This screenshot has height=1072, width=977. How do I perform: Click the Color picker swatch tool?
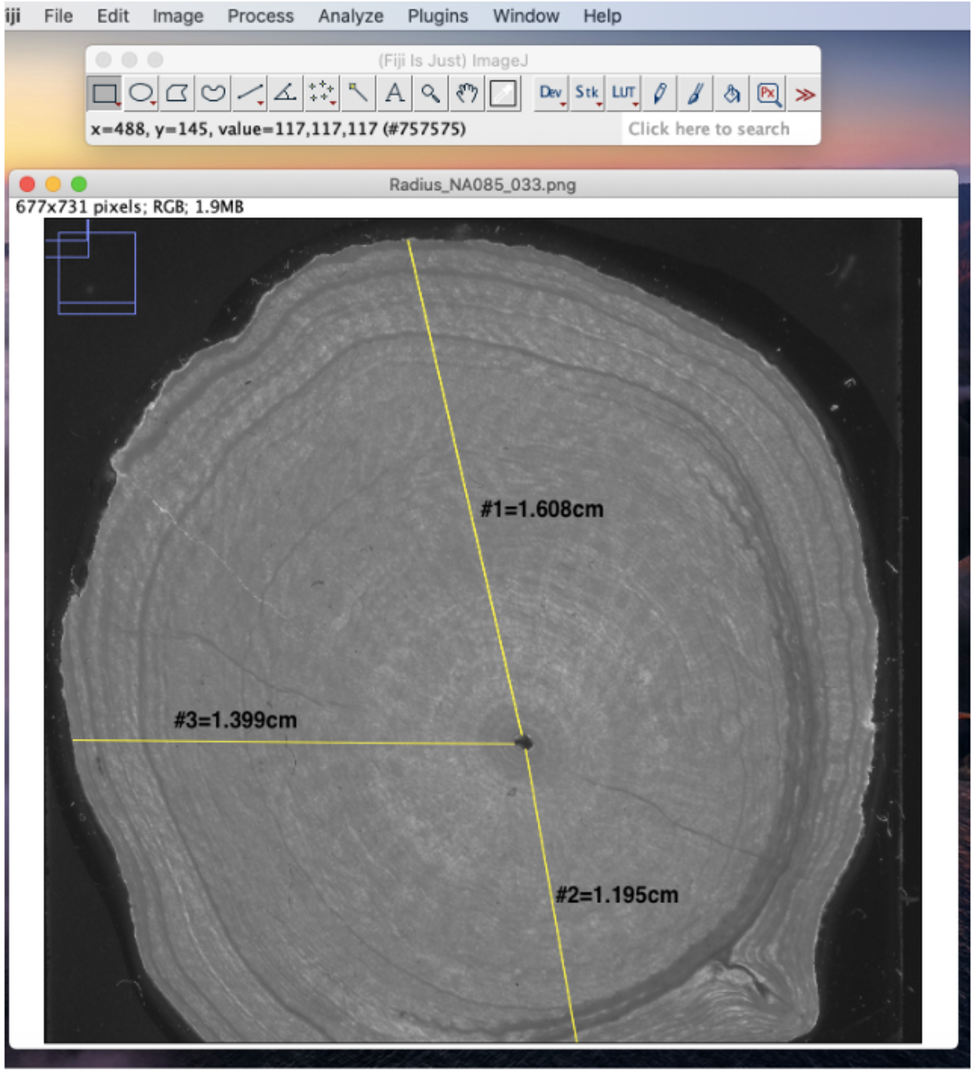tap(503, 94)
